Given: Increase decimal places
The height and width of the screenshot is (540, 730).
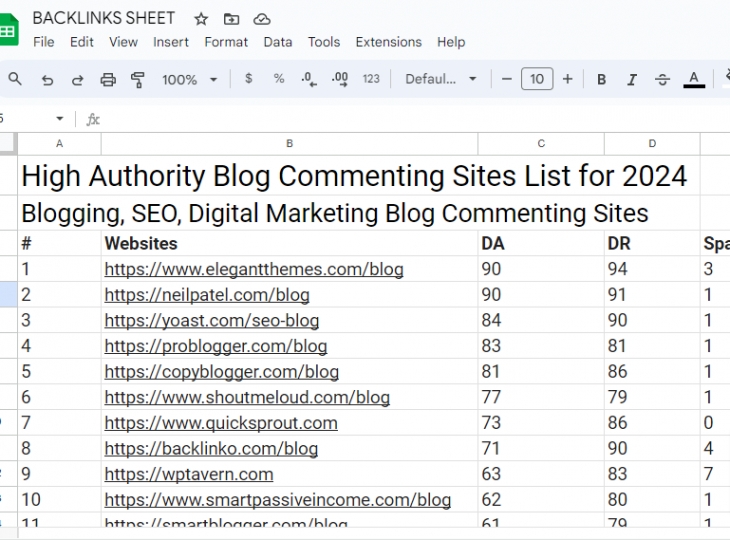Looking at the screenshot, I should point(340,79).
